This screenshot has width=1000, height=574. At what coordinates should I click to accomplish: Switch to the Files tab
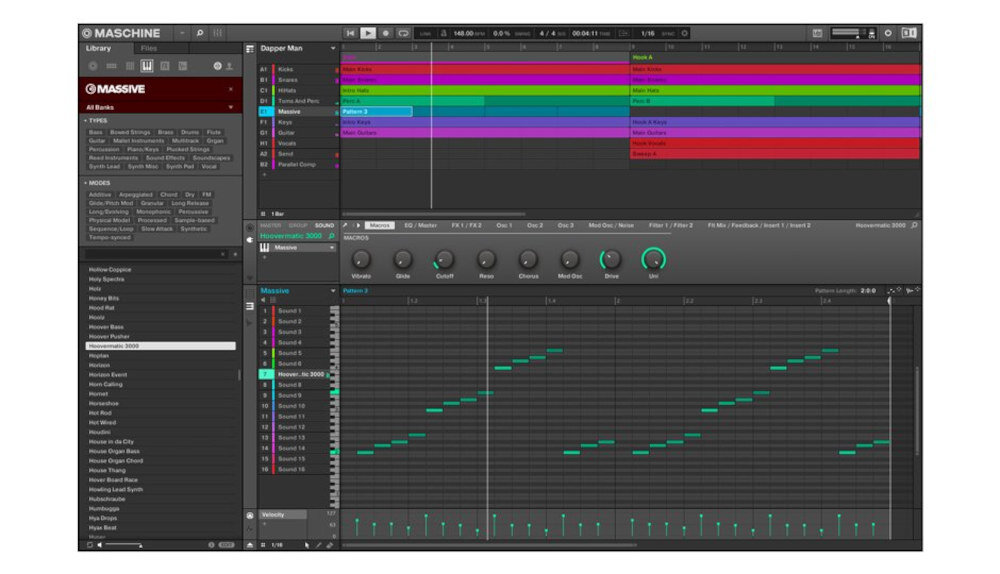[149, 48]
